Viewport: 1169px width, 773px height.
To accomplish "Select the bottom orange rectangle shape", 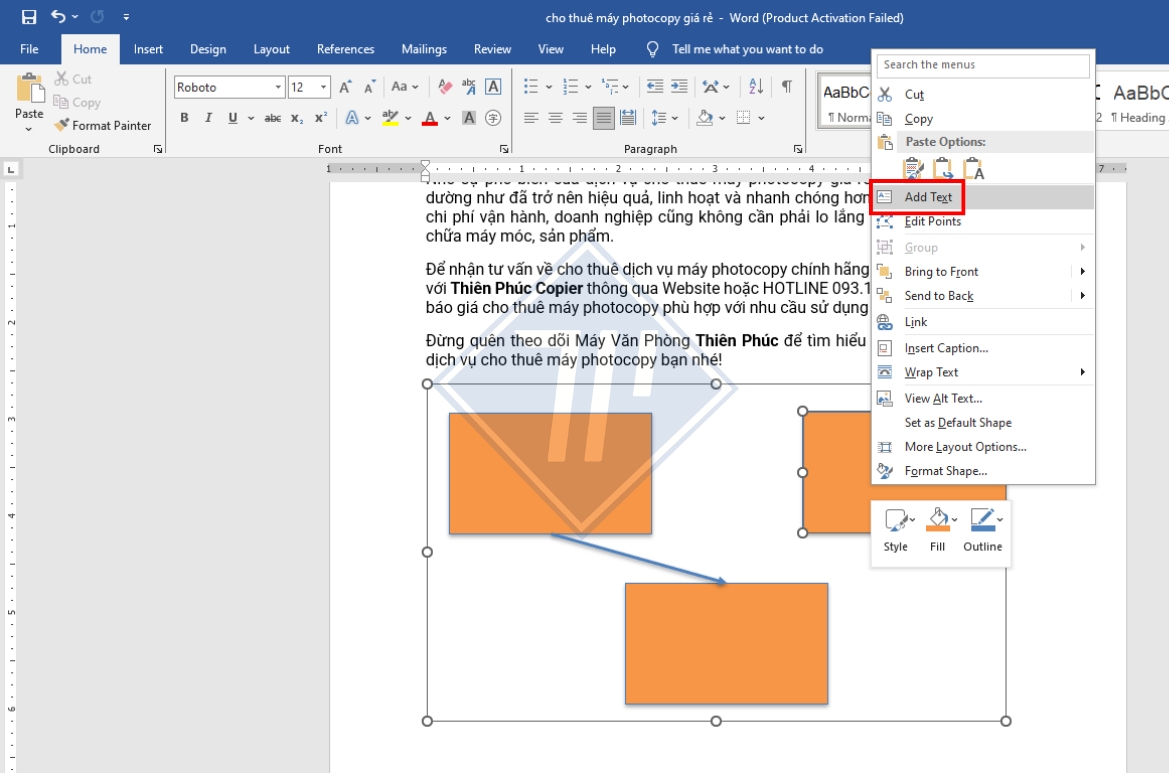I will [x=726, y=643].
